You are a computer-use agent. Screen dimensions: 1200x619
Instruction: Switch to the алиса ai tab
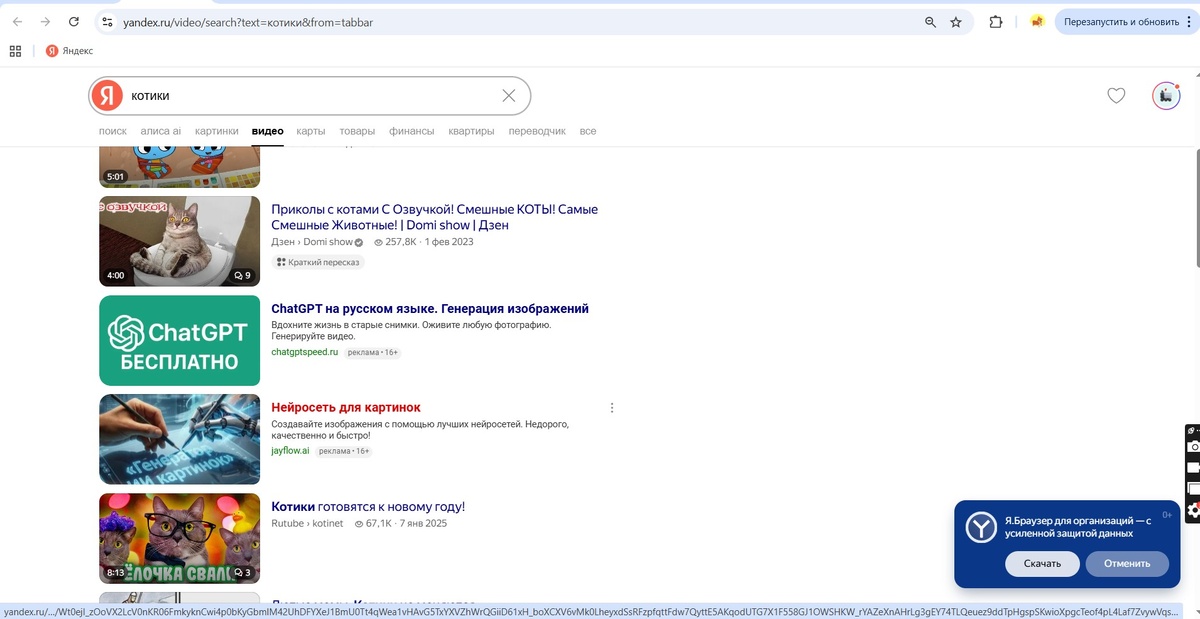(x=161, y=131)
